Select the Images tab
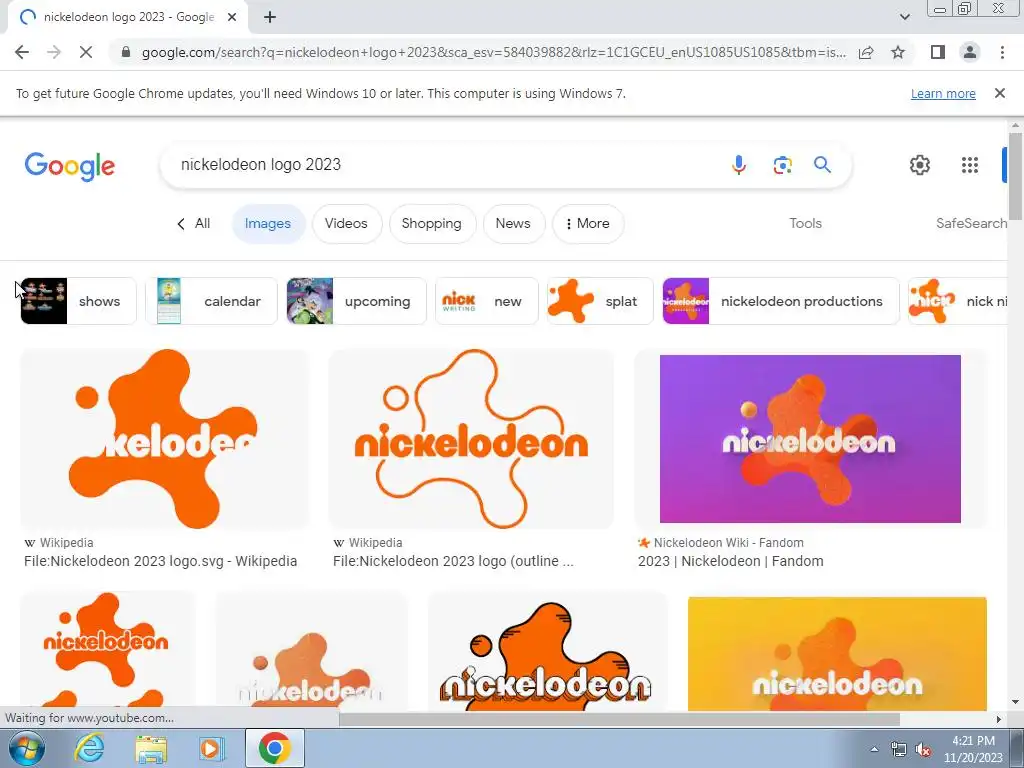The image size is (1024, 768). coord(268,223)
